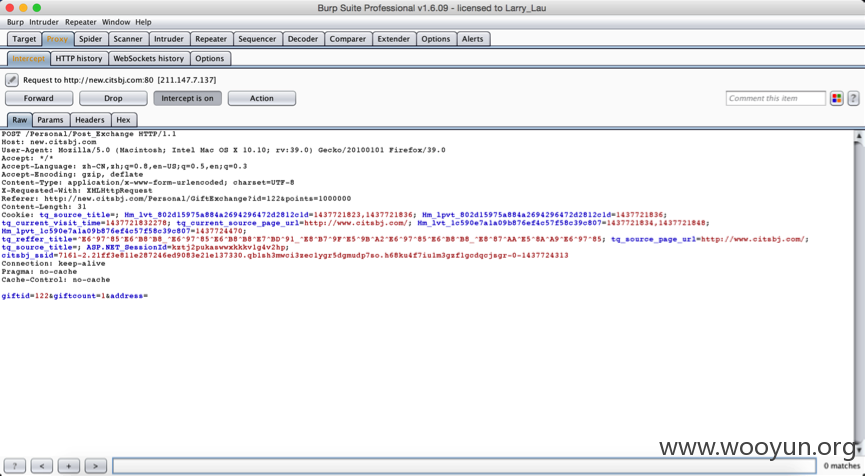This screenshot has height=476, width=865.
Task: Click the Comment this item field
Action: point(775,98)
